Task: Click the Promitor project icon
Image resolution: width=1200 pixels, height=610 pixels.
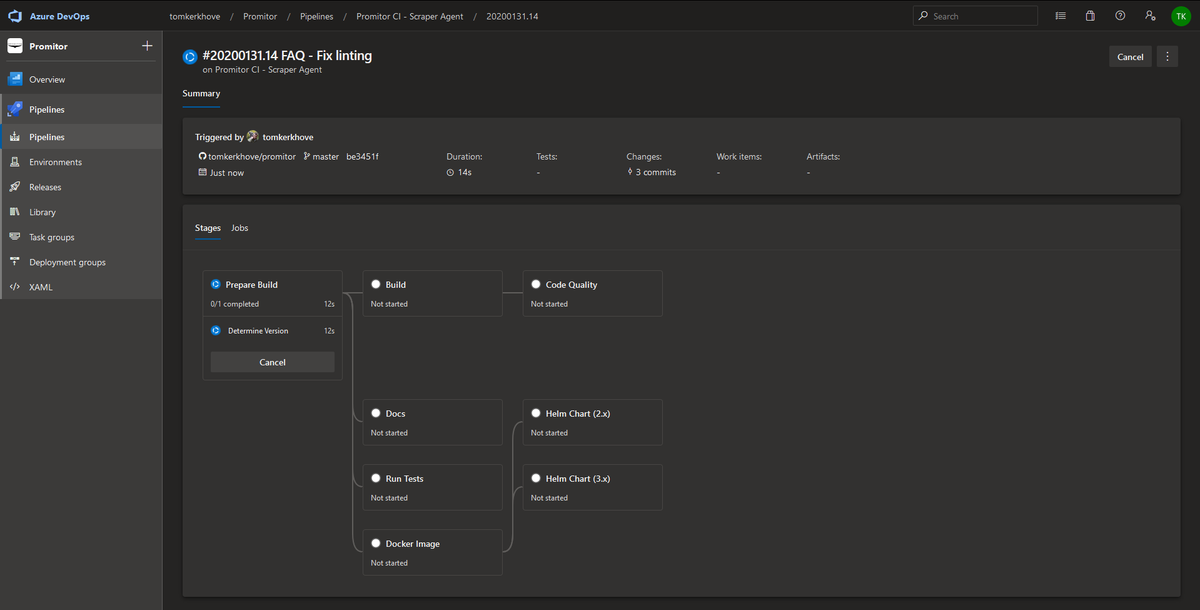Action: click(15, 46)
